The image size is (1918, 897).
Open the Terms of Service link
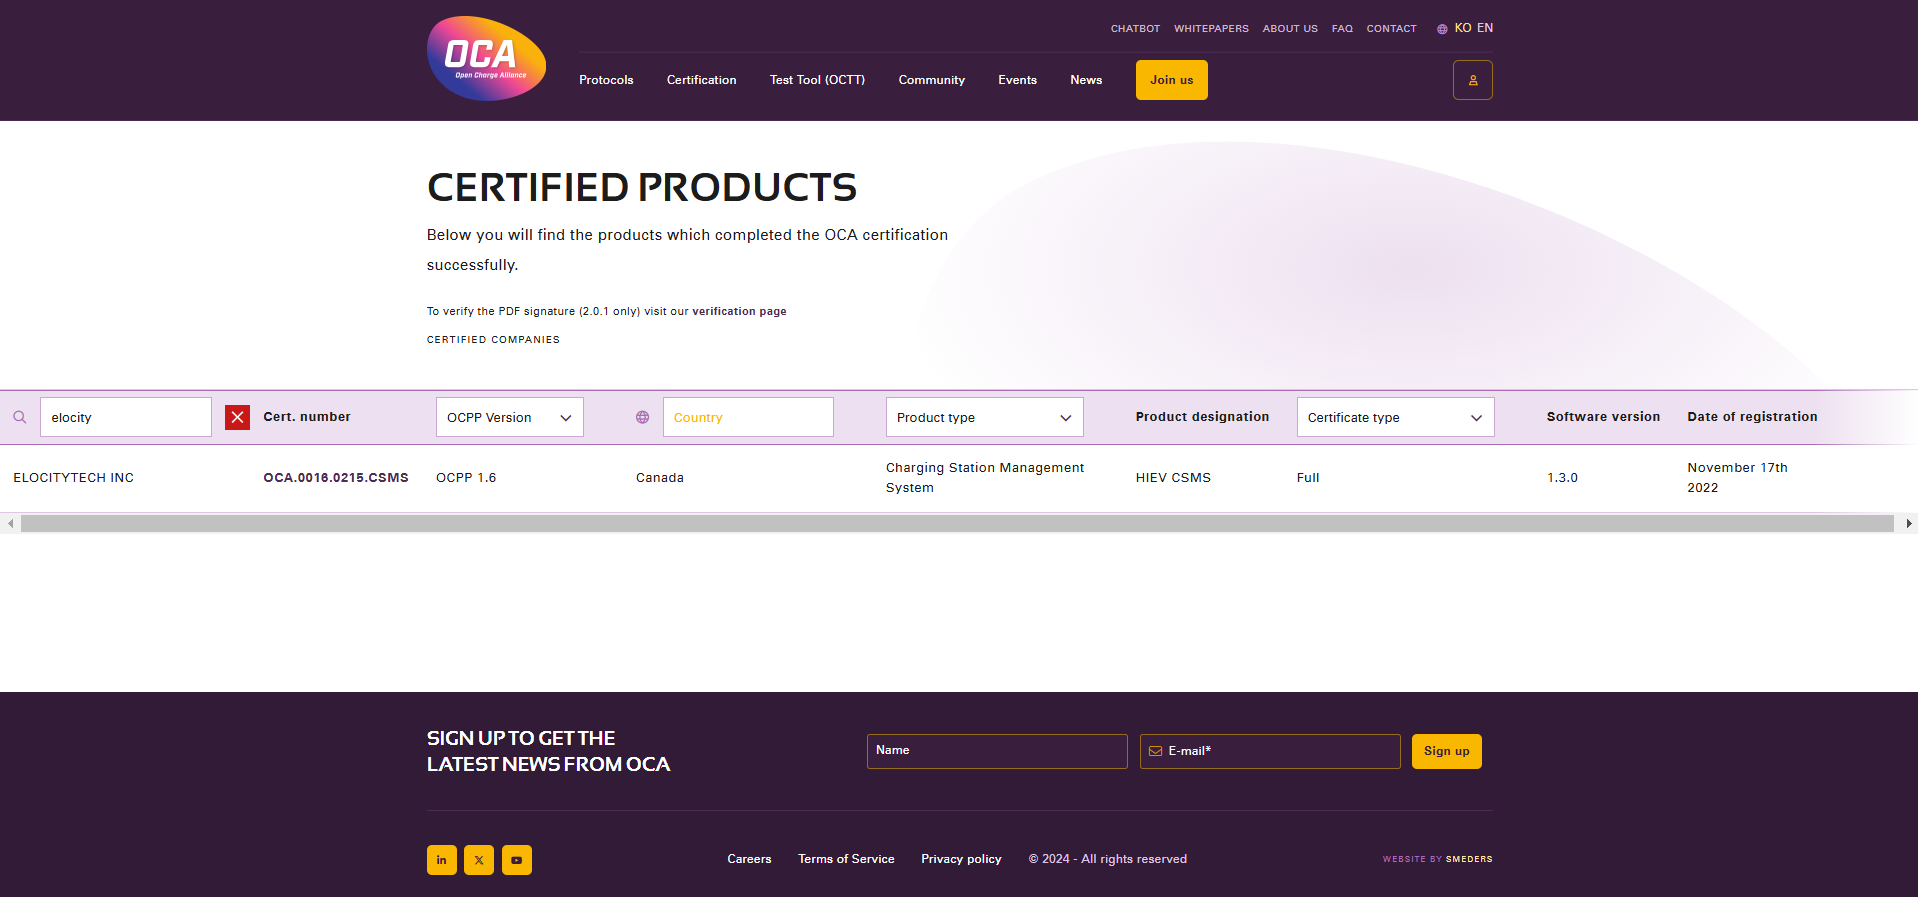(x=846, y=859)
